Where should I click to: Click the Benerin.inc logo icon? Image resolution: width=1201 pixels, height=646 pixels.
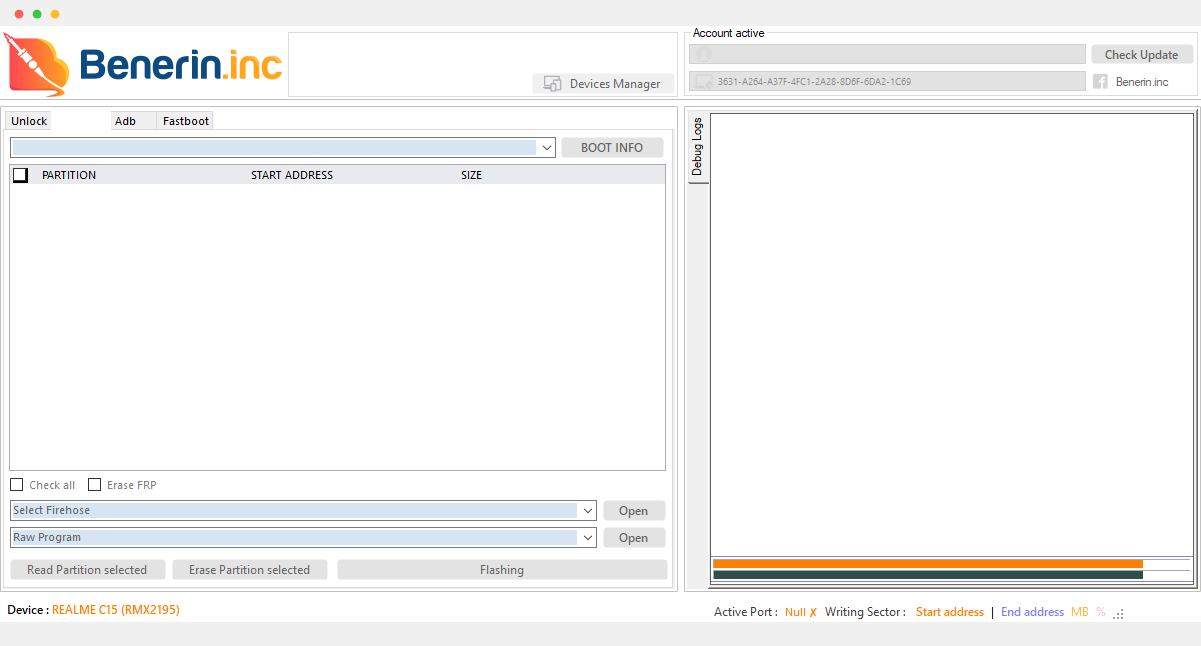coord(37,64)
